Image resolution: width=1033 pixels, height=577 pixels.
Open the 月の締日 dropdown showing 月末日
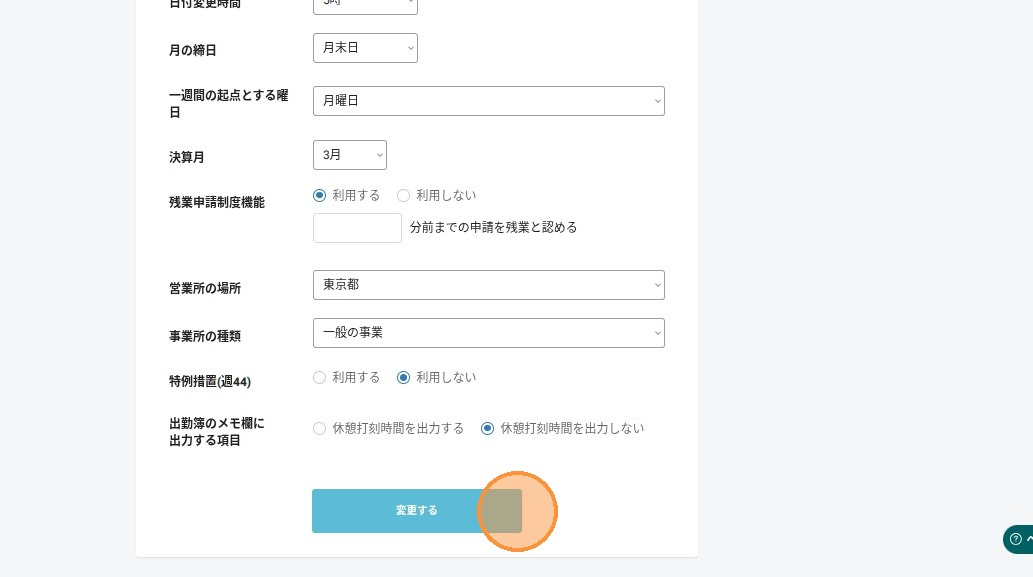pos(365,48)
